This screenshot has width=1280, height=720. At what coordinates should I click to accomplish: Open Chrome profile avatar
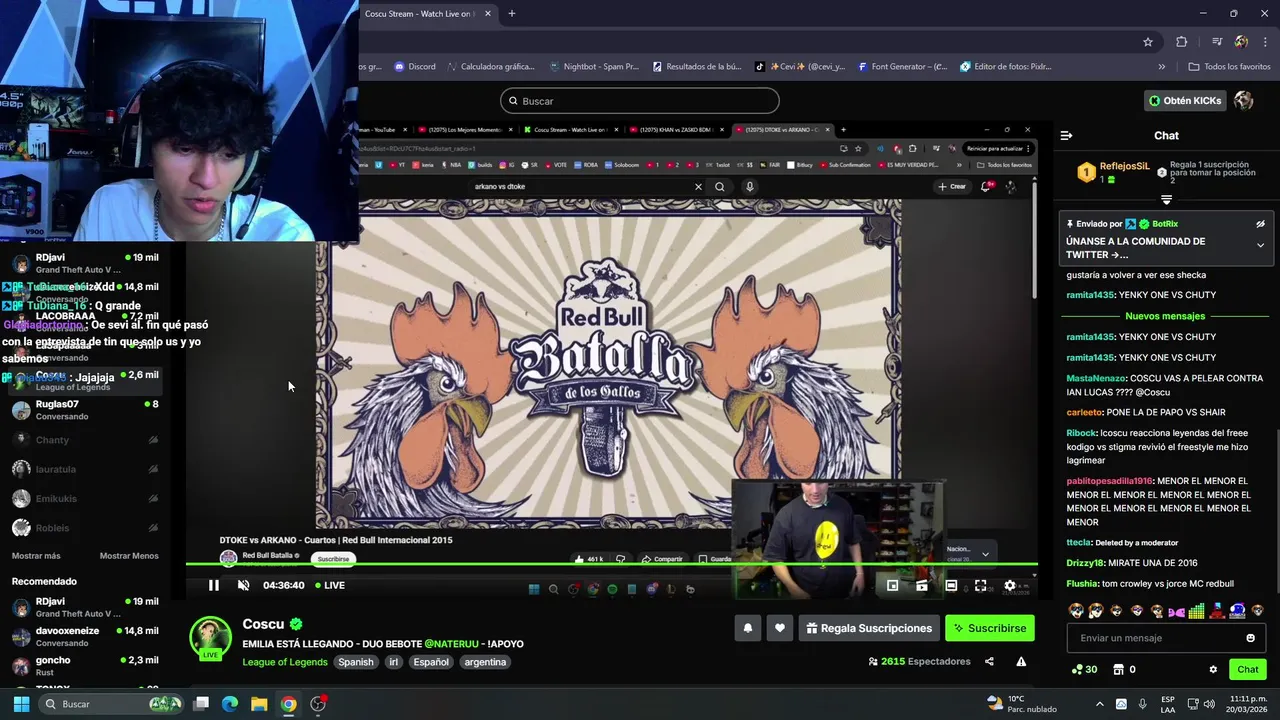coord(1241,42)
